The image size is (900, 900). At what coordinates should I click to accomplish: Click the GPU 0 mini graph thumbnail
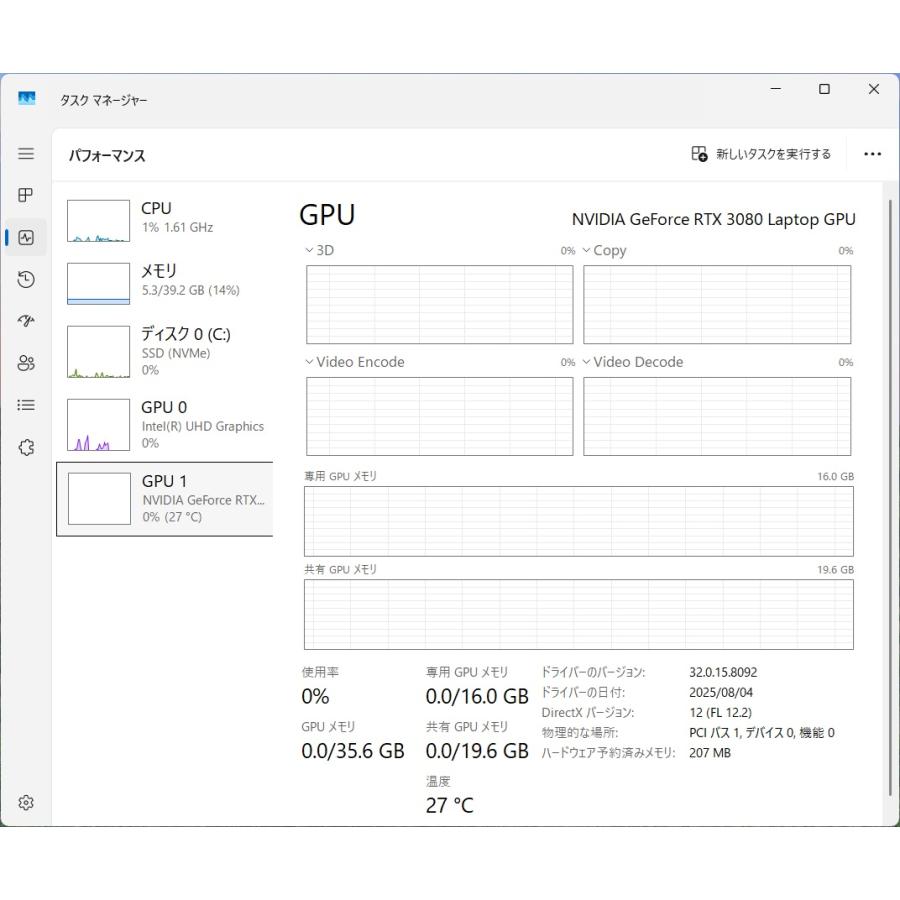point(98,425)
